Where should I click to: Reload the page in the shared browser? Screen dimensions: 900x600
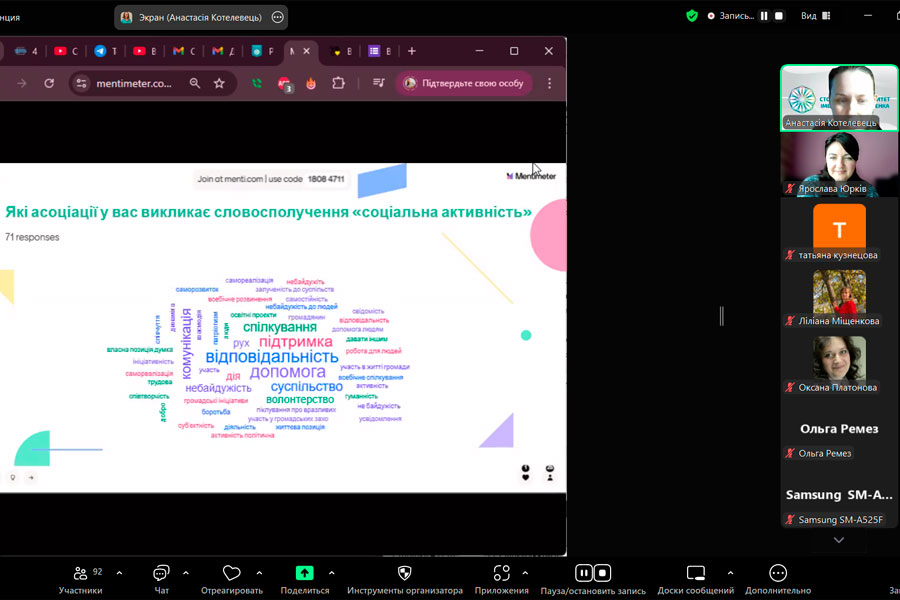pyautogui.click(x=49, y=83)
